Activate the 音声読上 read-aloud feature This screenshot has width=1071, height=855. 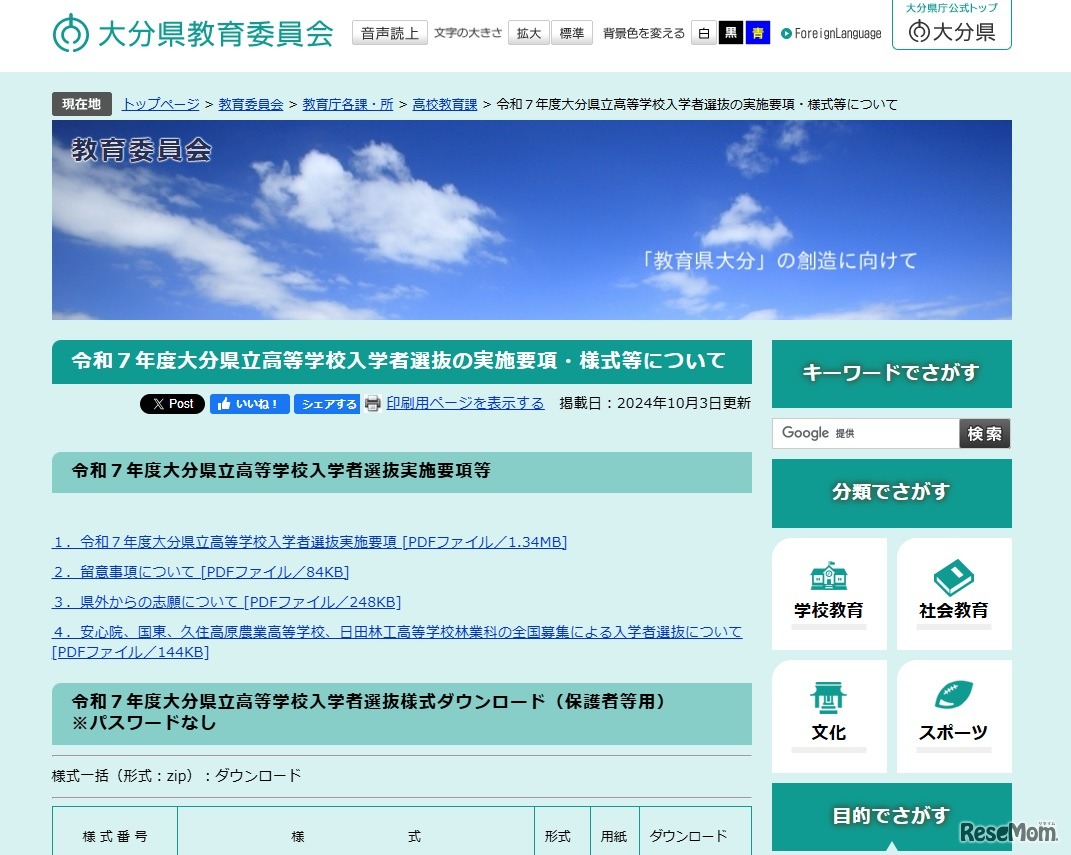389,32
